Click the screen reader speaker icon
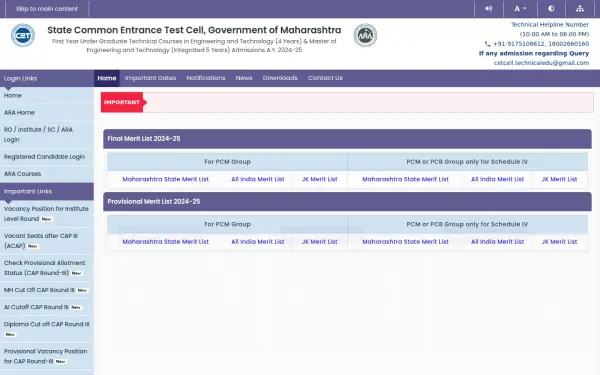 (x=489, y=8)
